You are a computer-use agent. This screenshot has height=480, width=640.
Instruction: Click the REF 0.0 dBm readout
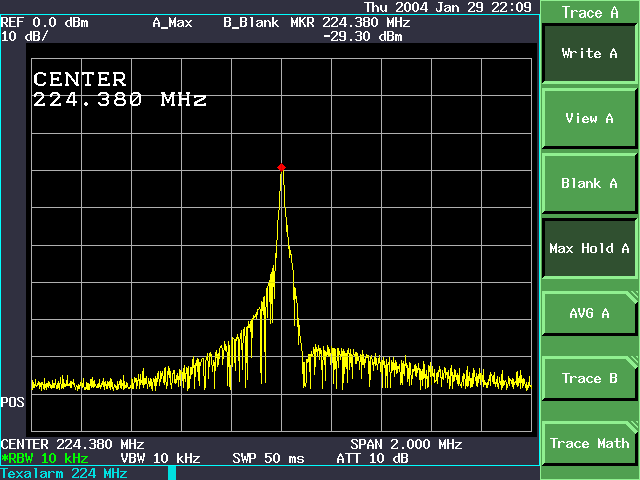click(x=44, y=22)
